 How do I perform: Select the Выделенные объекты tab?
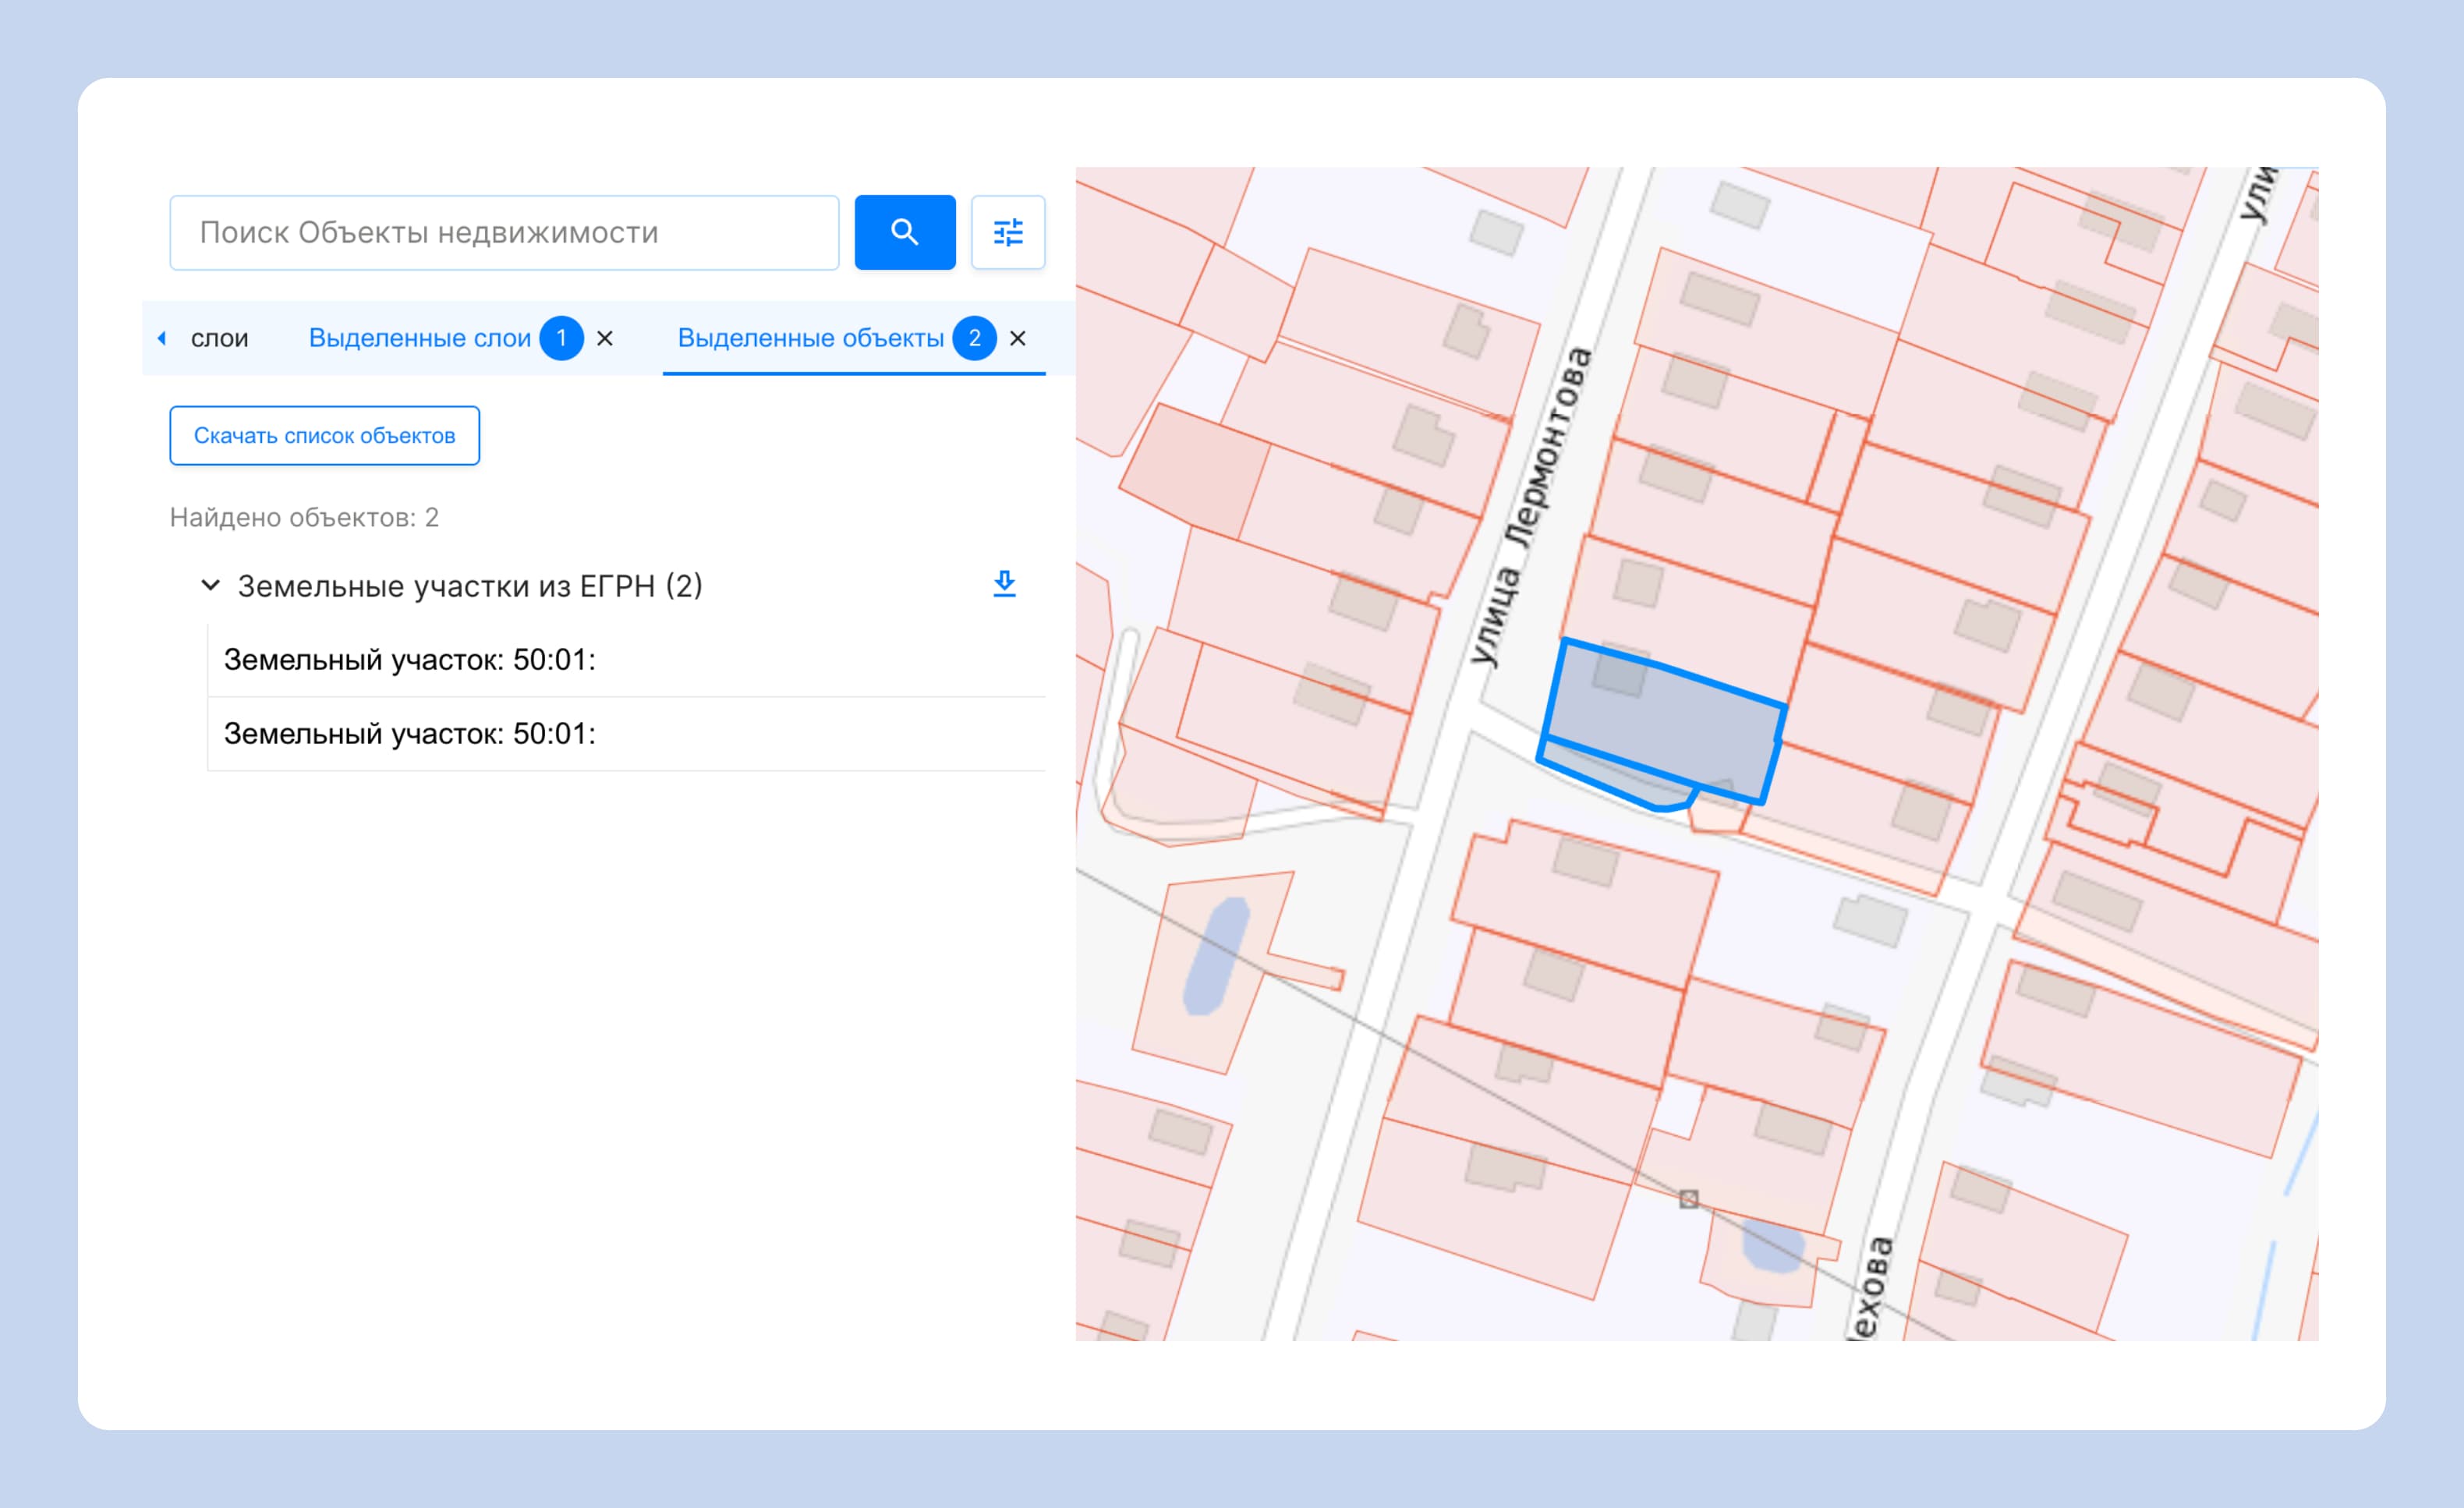tap(810, 338)
